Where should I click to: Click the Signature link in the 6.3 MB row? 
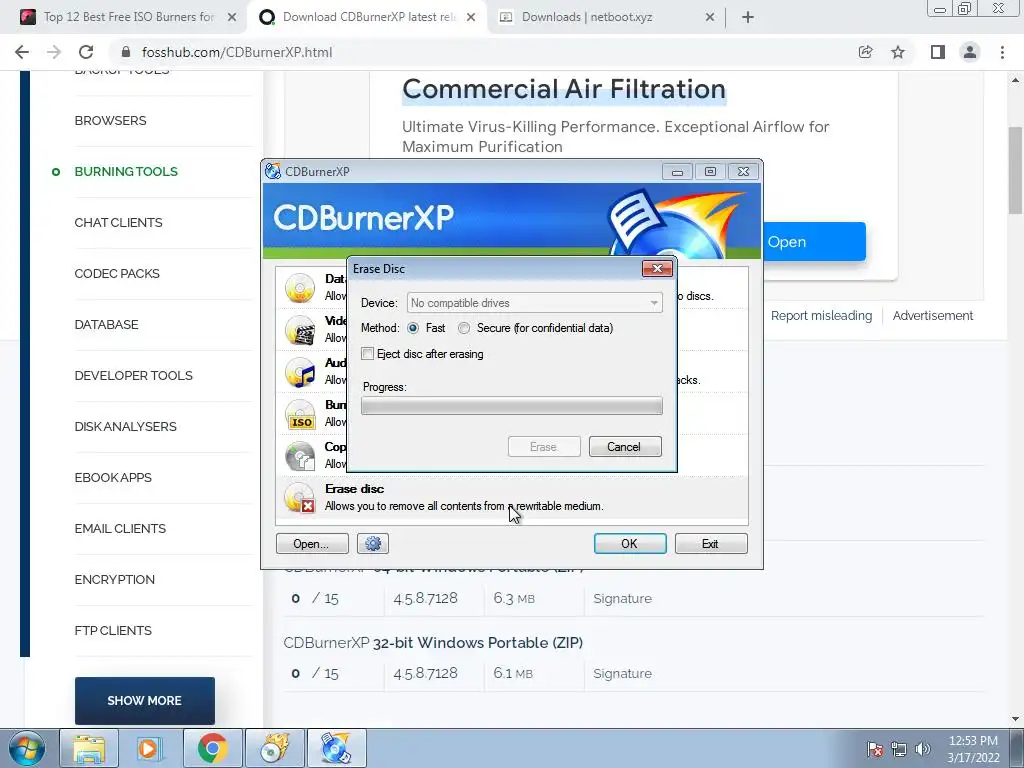622,598
